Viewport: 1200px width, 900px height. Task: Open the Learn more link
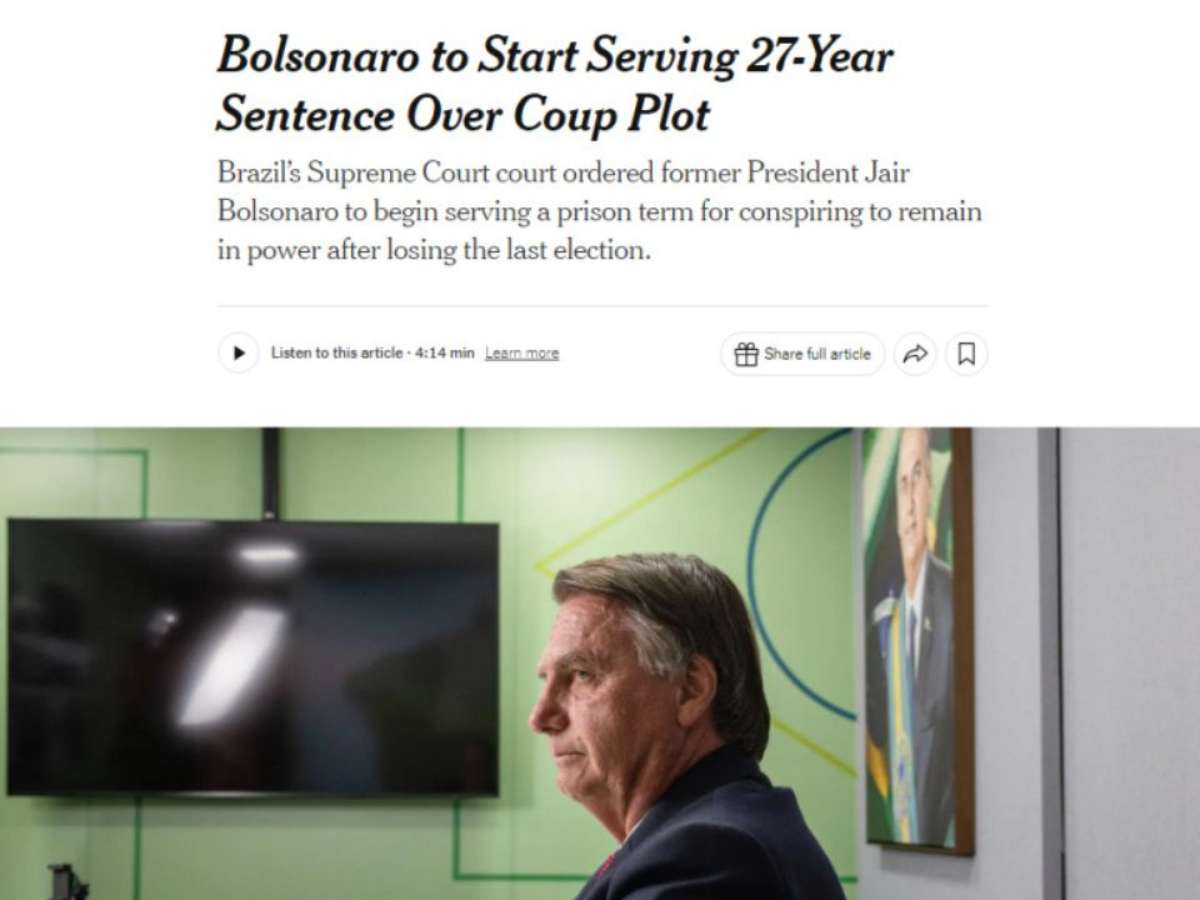coord(521,354)
